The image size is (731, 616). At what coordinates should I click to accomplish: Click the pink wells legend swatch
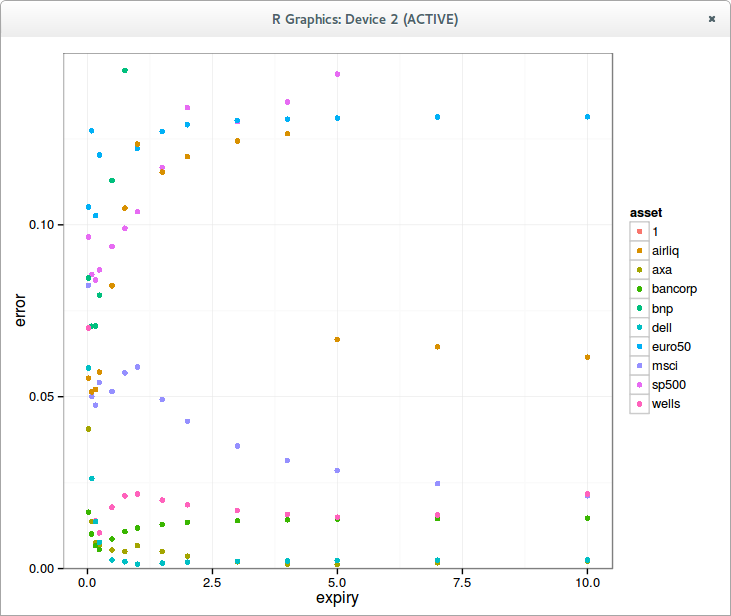tap(639, 404)
